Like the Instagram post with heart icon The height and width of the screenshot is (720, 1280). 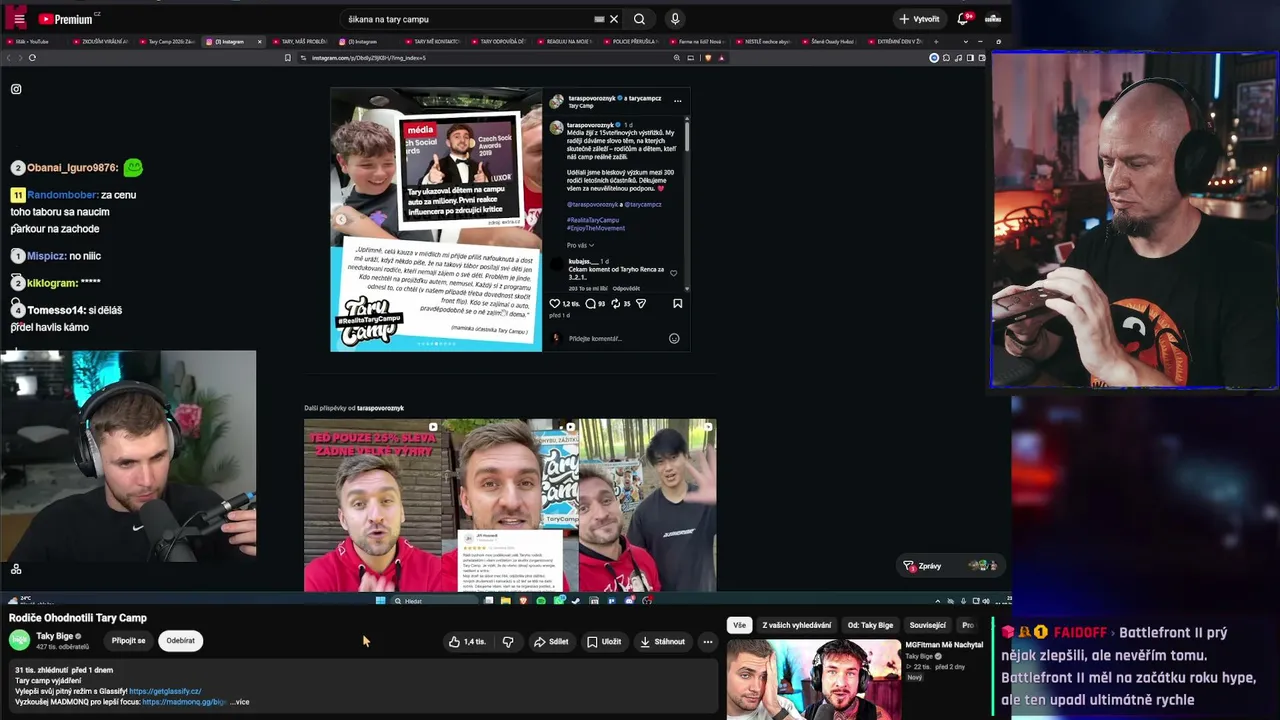pyautogui.click(x=555, y=303)
